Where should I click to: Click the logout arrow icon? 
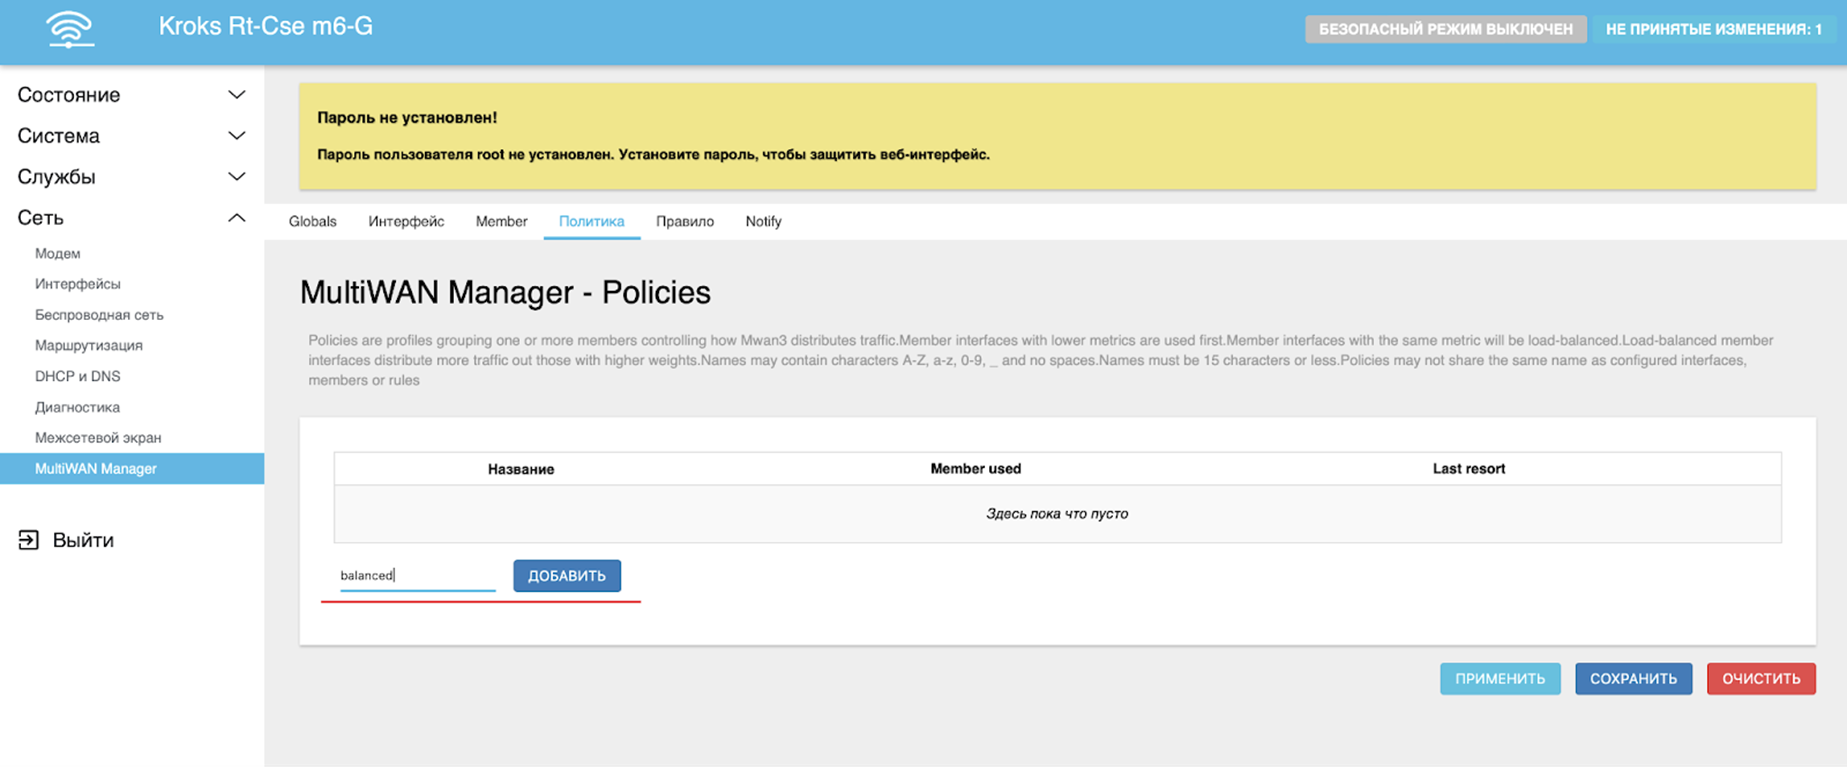tap(28, 540)
